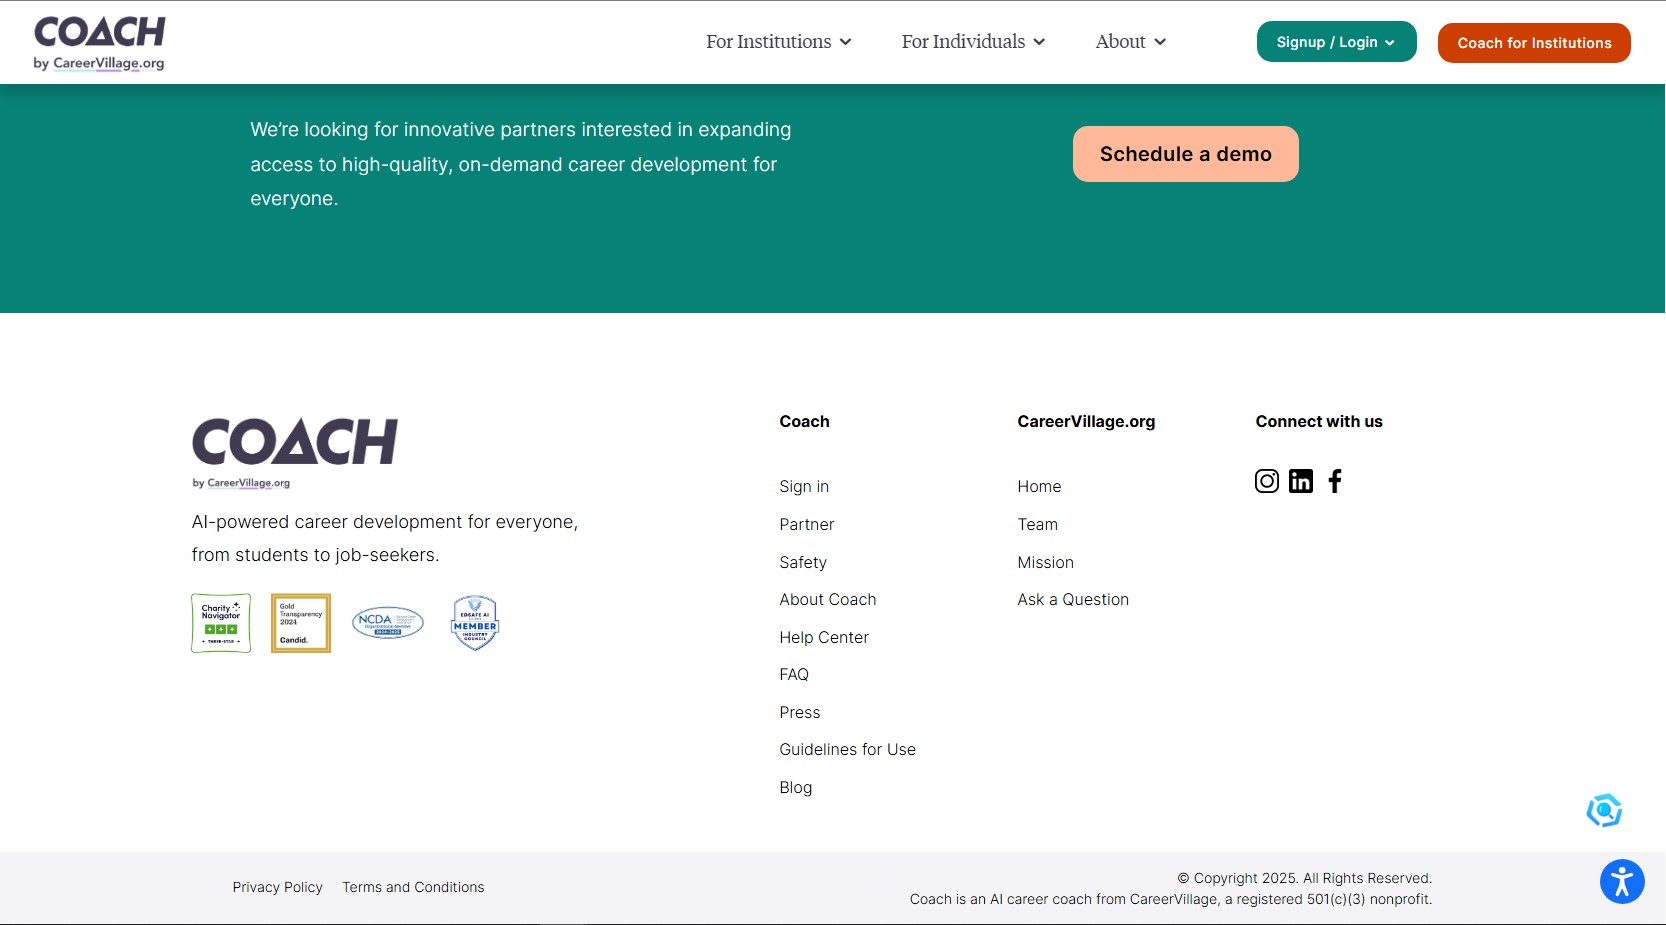Open the blue chat assistant icon

point(1604,810)
